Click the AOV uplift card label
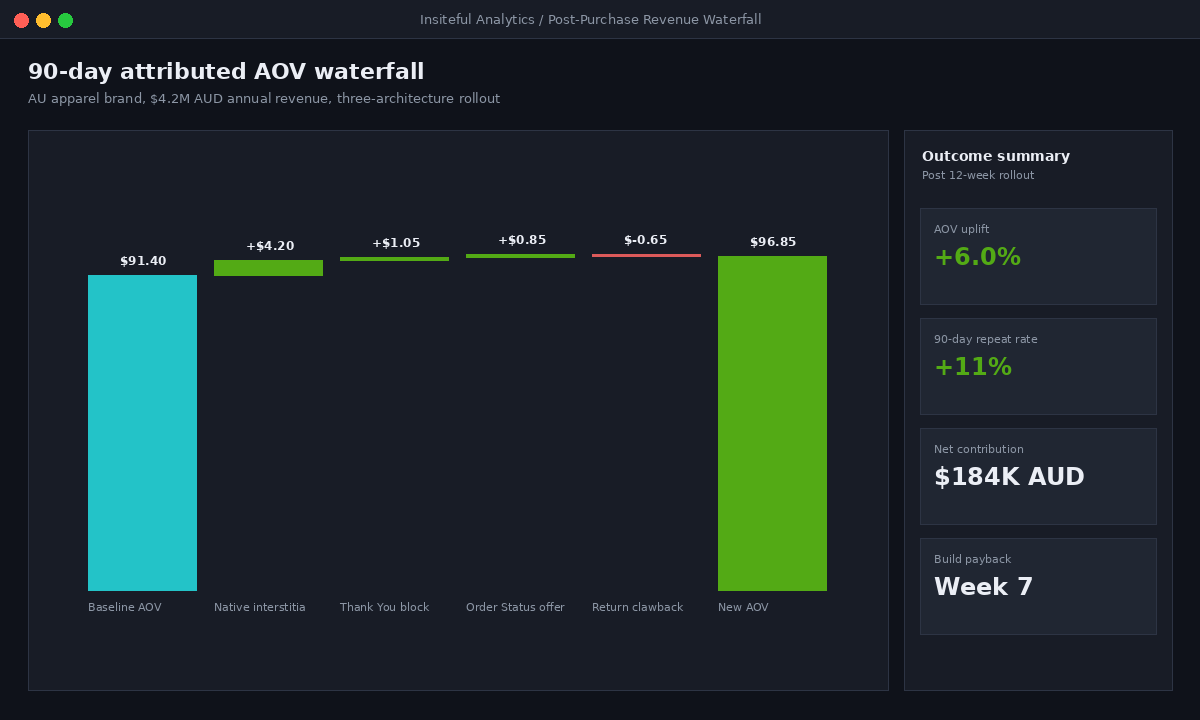Viewport: 1200px width, 720px height. pos(961,229)
